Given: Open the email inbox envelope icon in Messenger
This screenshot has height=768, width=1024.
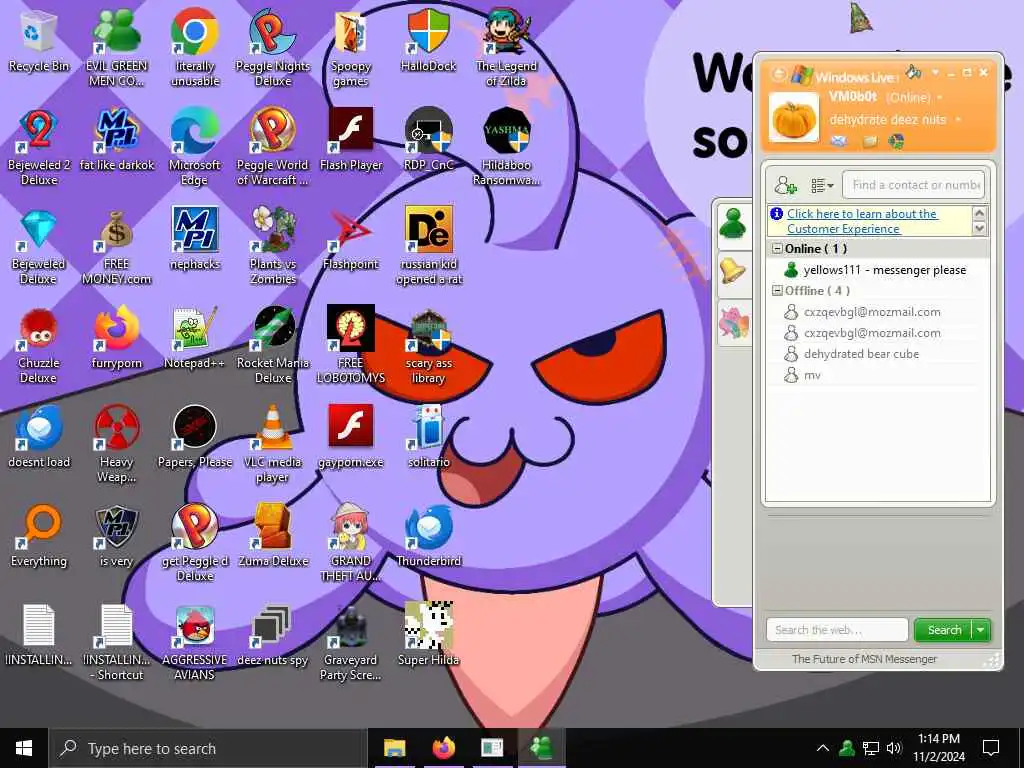Looking at the screenshot, I should point(839,141).
